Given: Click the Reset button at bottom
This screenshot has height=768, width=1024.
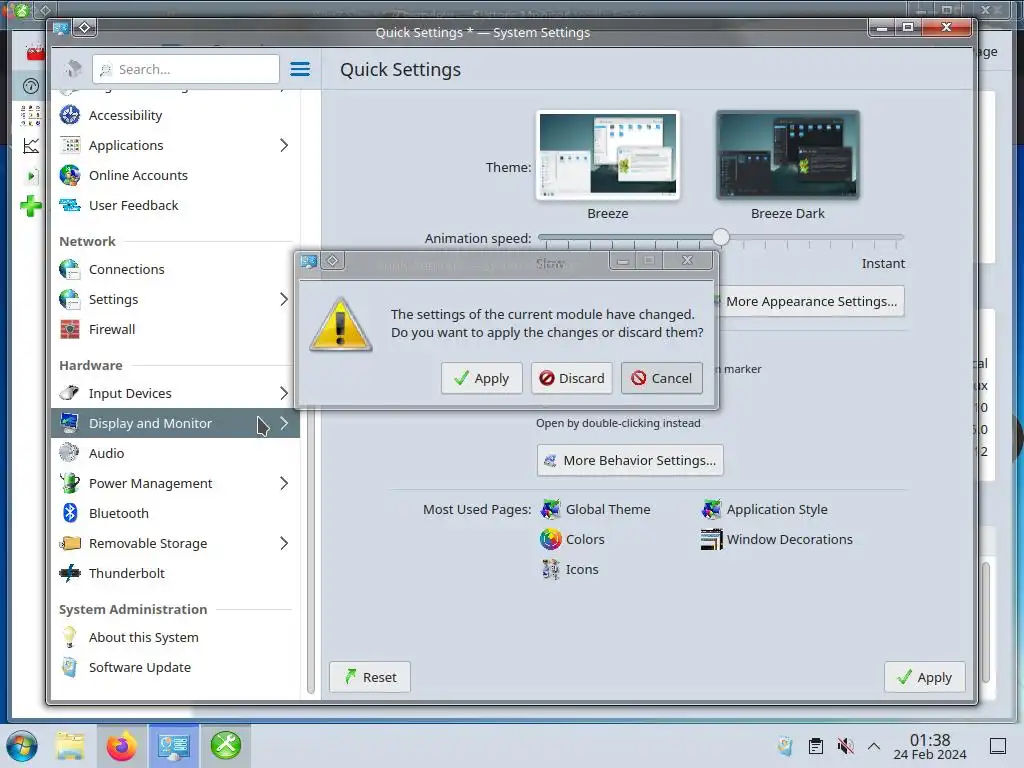Looking at the screenshot, I should (370, 677).
